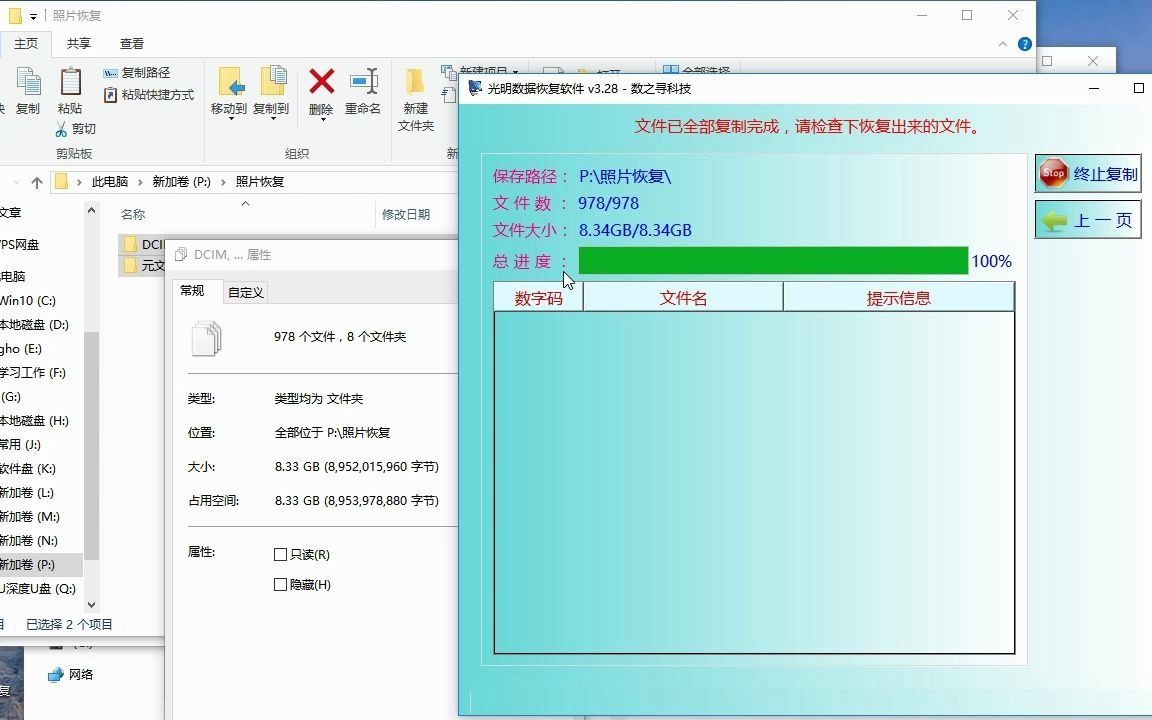Image resolution: width=1152 pixels, height=720 pixels.
Task: Open the Share (共享) ribbon tab
Action: [x=79, y=43]
